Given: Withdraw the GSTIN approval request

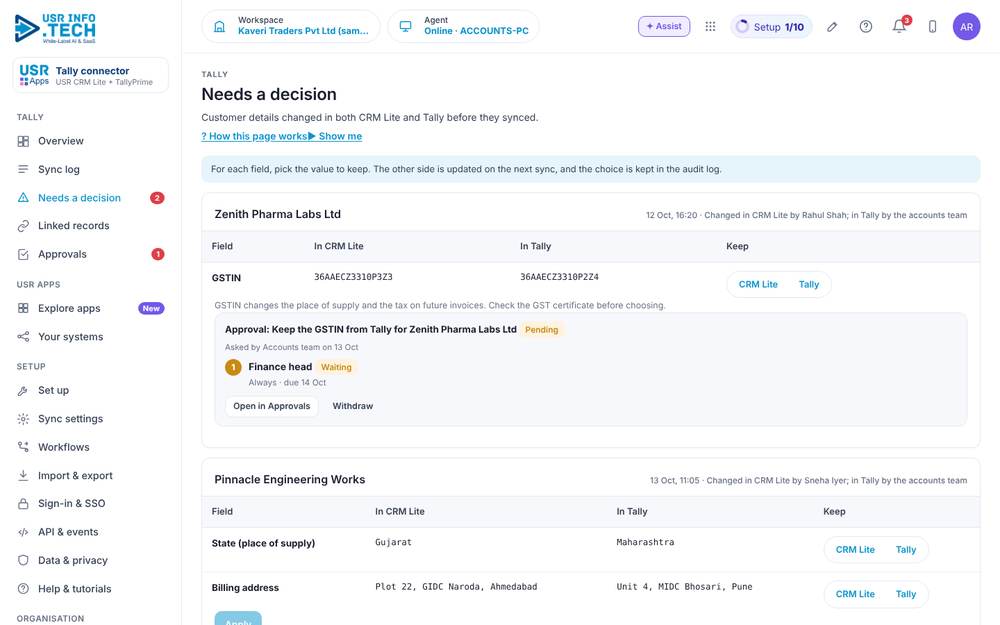Looking at the screenshot, I should click(x=353, y=406).
